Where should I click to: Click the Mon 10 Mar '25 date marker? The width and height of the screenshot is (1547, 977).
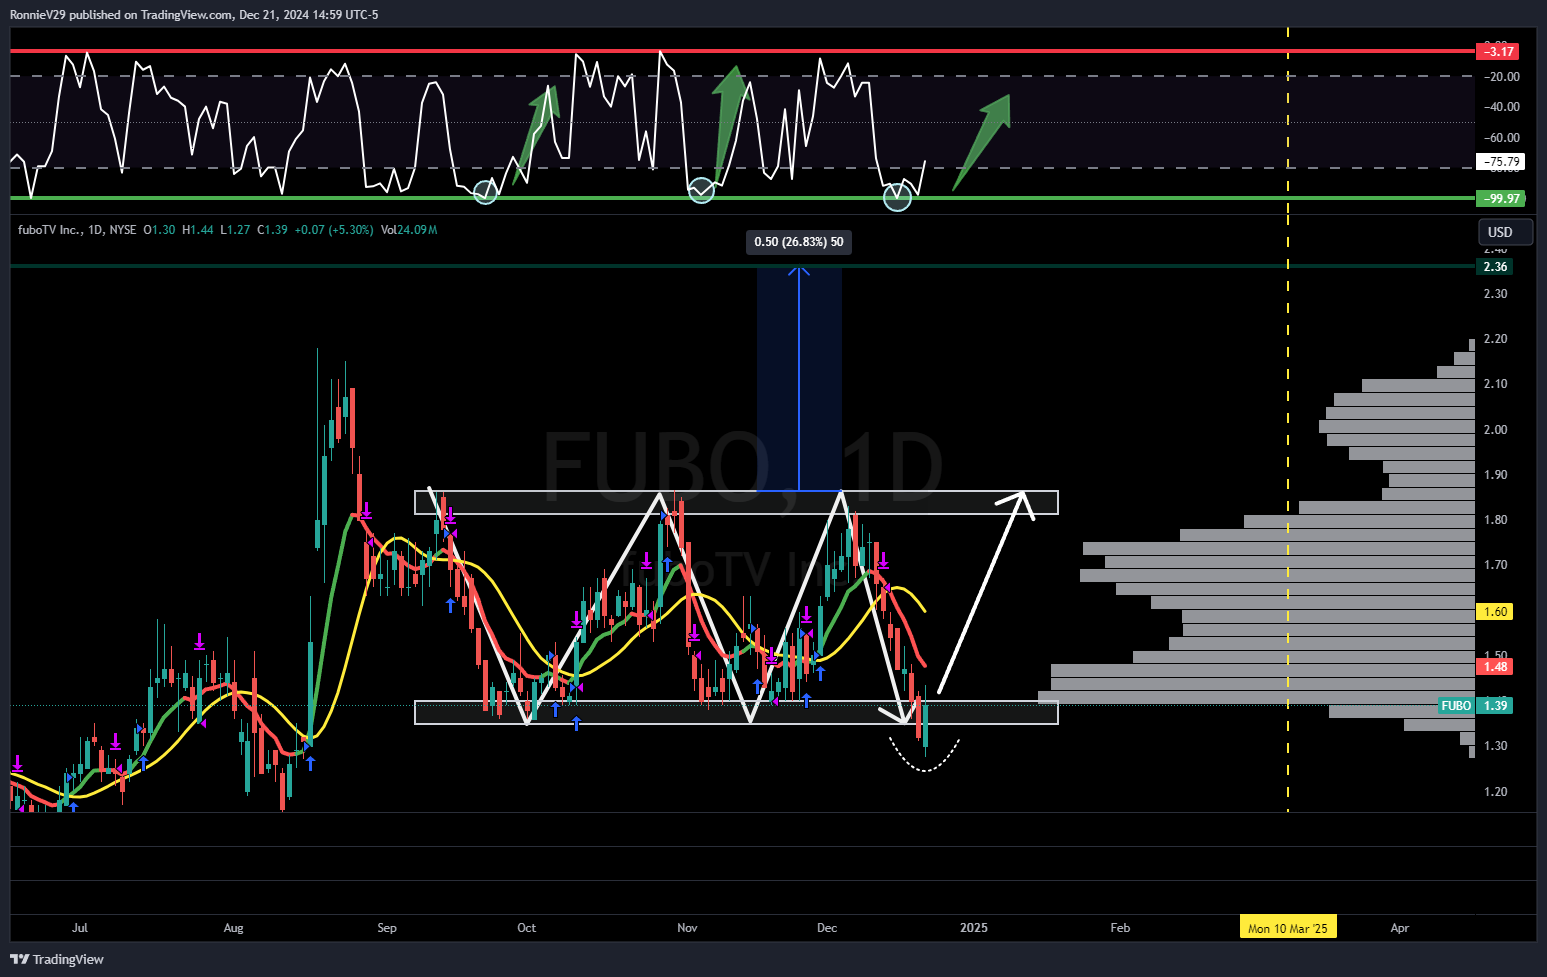pos(1287,928)
